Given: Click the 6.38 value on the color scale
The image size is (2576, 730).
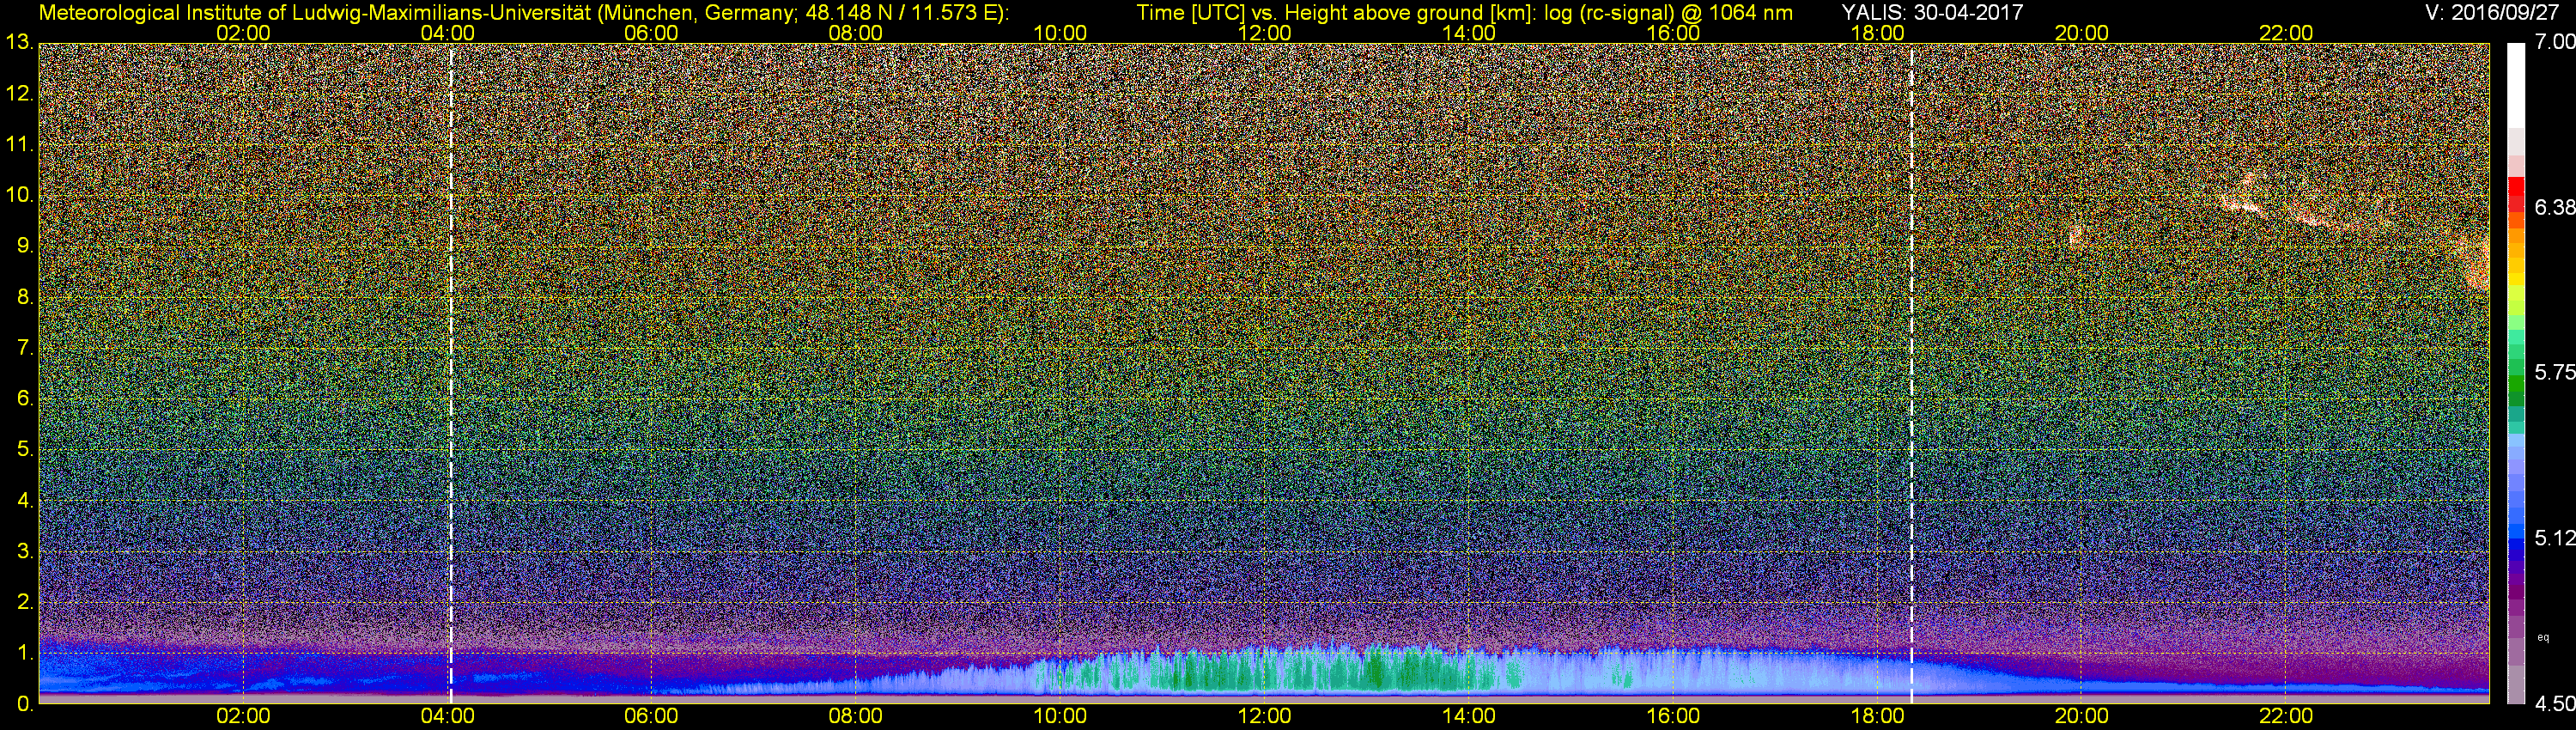Looking at the screenshot, I should point(2555,207).
